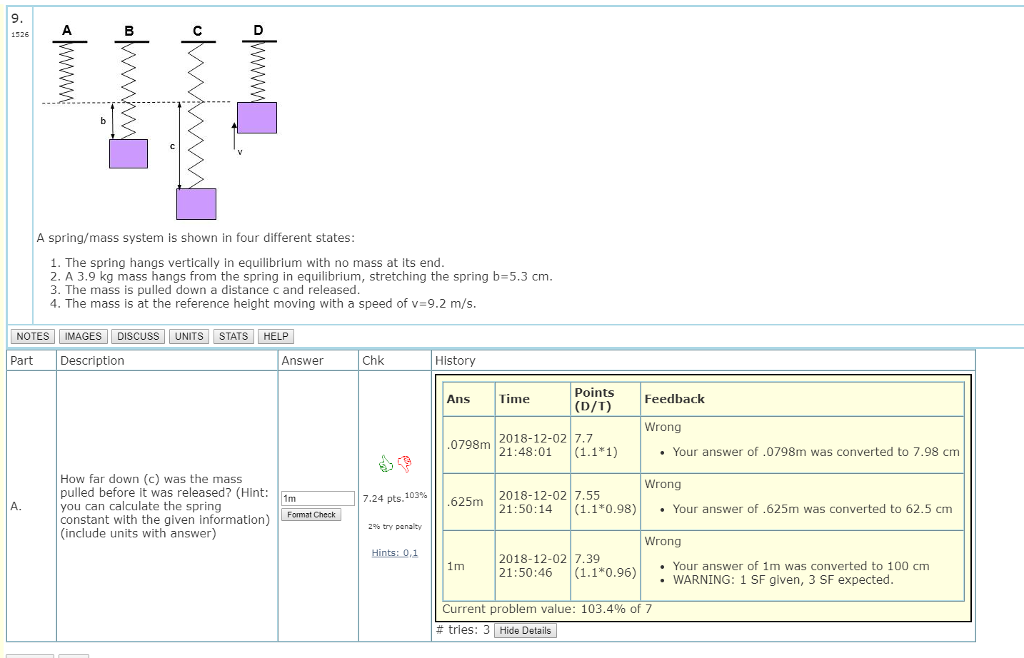This screenshot has height=658, width=1024.
Task: Open the UNITS reference
Action: coord(188,336)
